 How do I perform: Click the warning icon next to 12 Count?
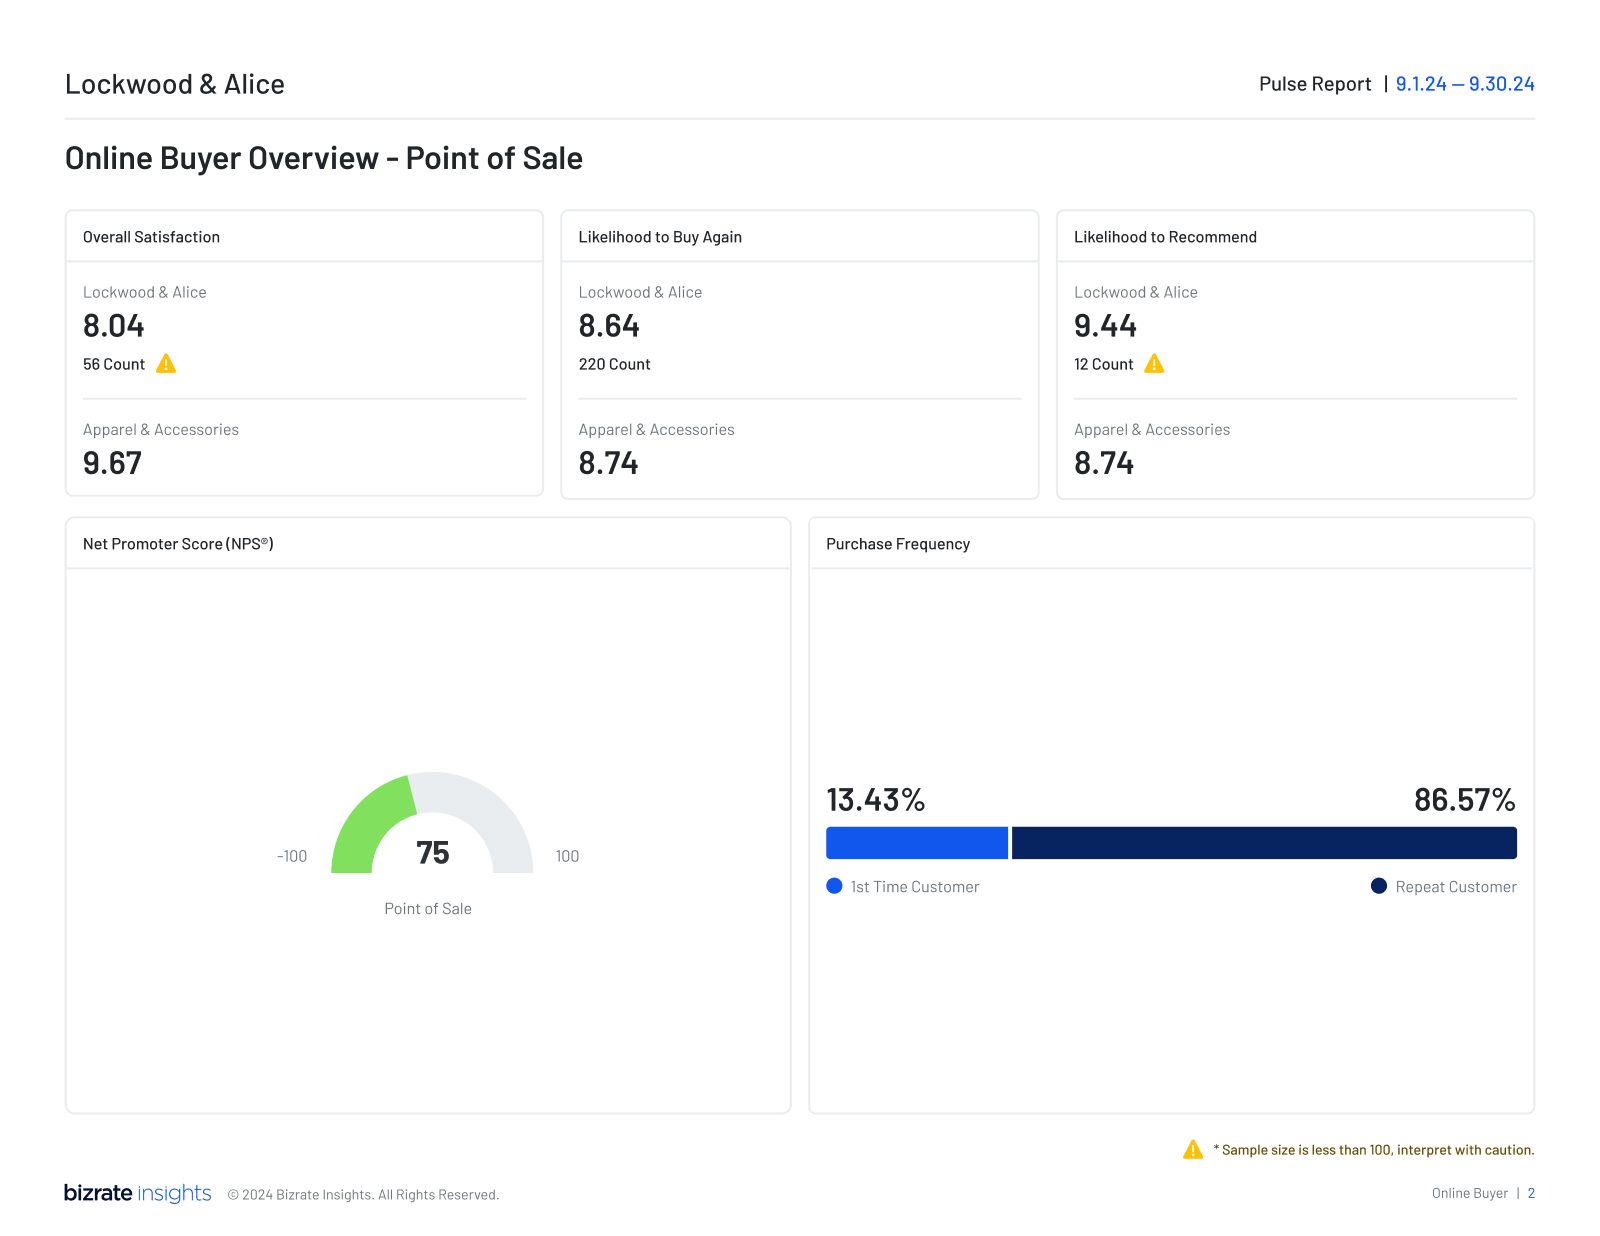(x=1155, y=364)
